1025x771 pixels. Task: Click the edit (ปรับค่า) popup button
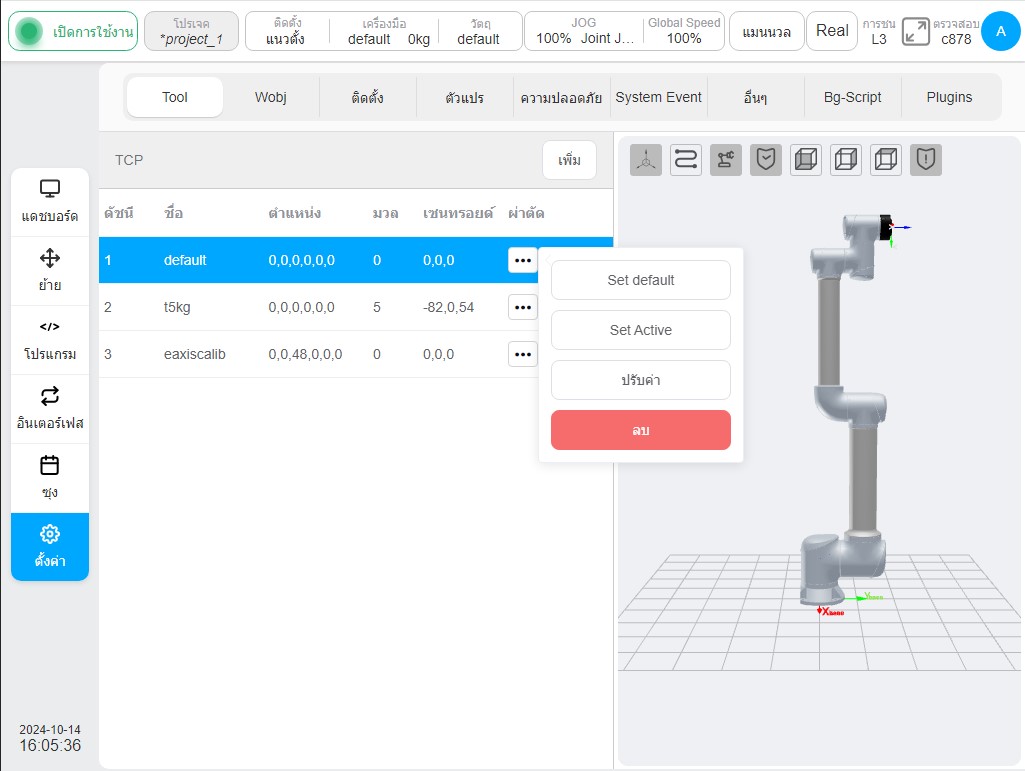tap(641, 380)
